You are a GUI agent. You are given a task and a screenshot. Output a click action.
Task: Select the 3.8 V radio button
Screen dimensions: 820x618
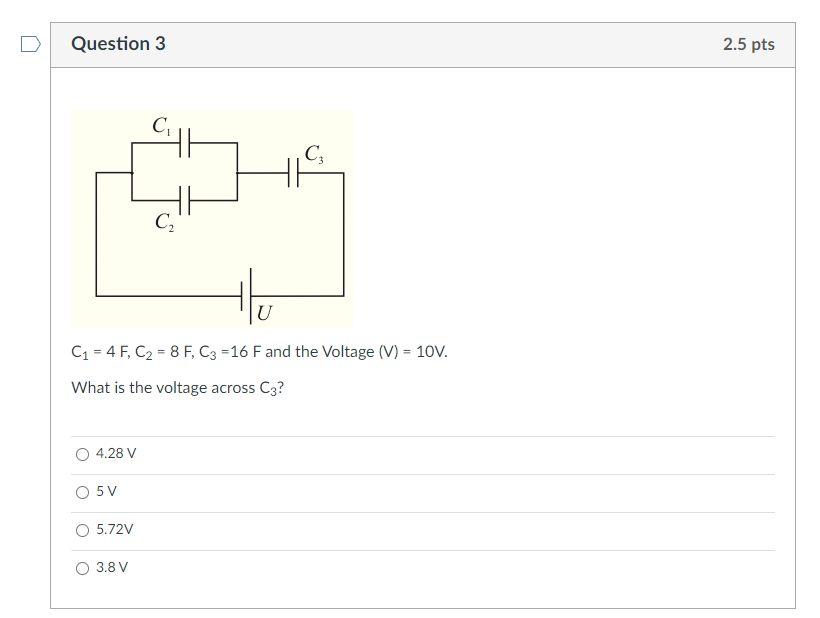pos(82,568)
